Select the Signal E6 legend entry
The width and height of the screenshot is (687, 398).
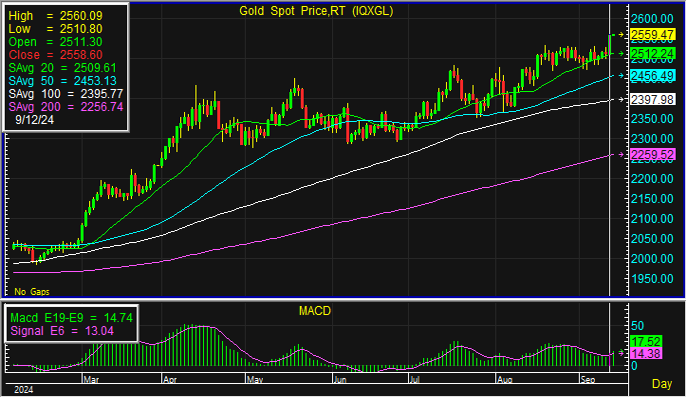pos(62,331)
